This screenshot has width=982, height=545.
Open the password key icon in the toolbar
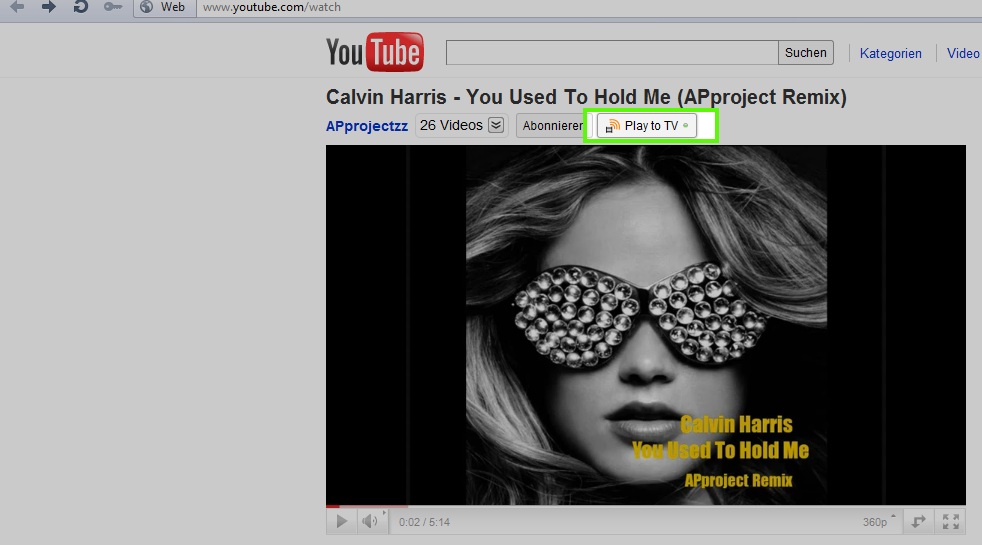pos(113,7)
